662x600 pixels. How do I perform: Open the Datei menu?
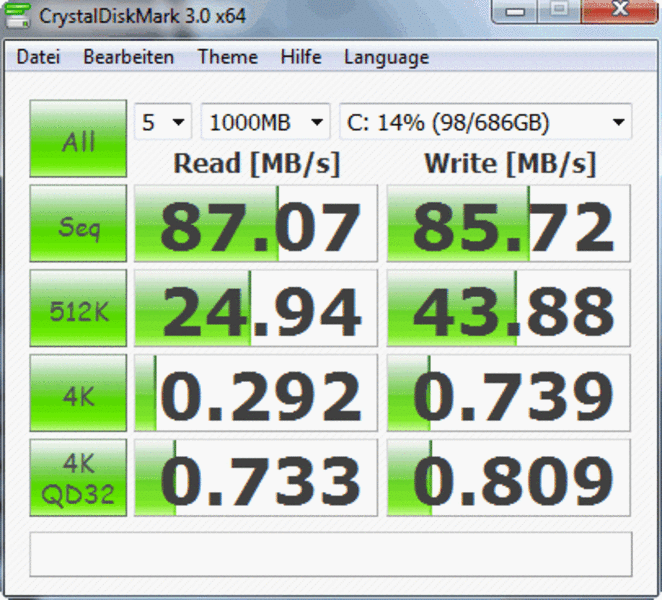coord(38,57)
